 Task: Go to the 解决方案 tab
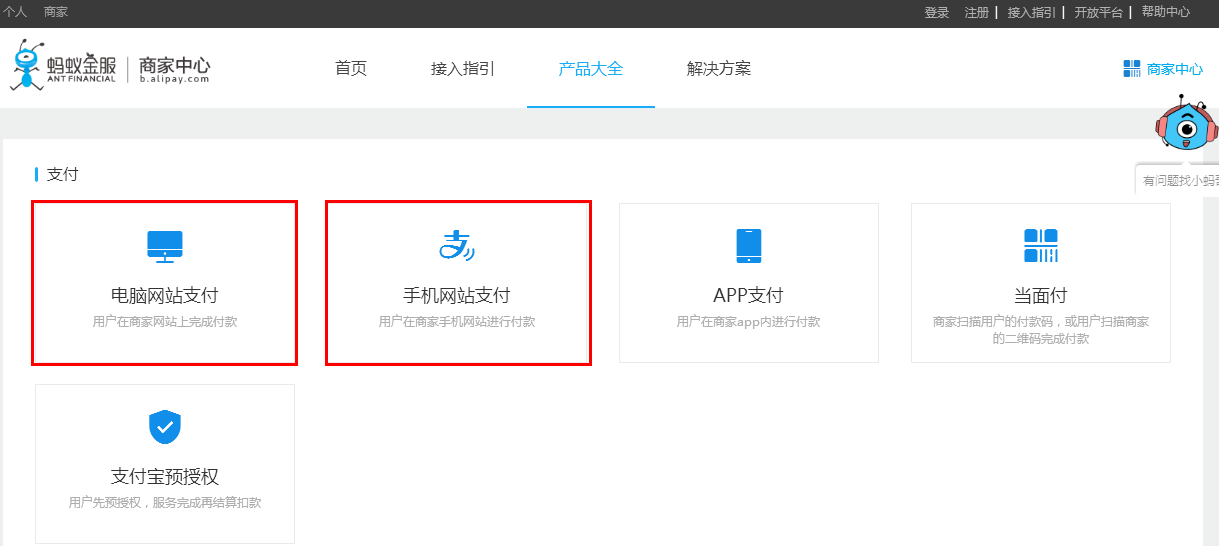tap(718, 69)
